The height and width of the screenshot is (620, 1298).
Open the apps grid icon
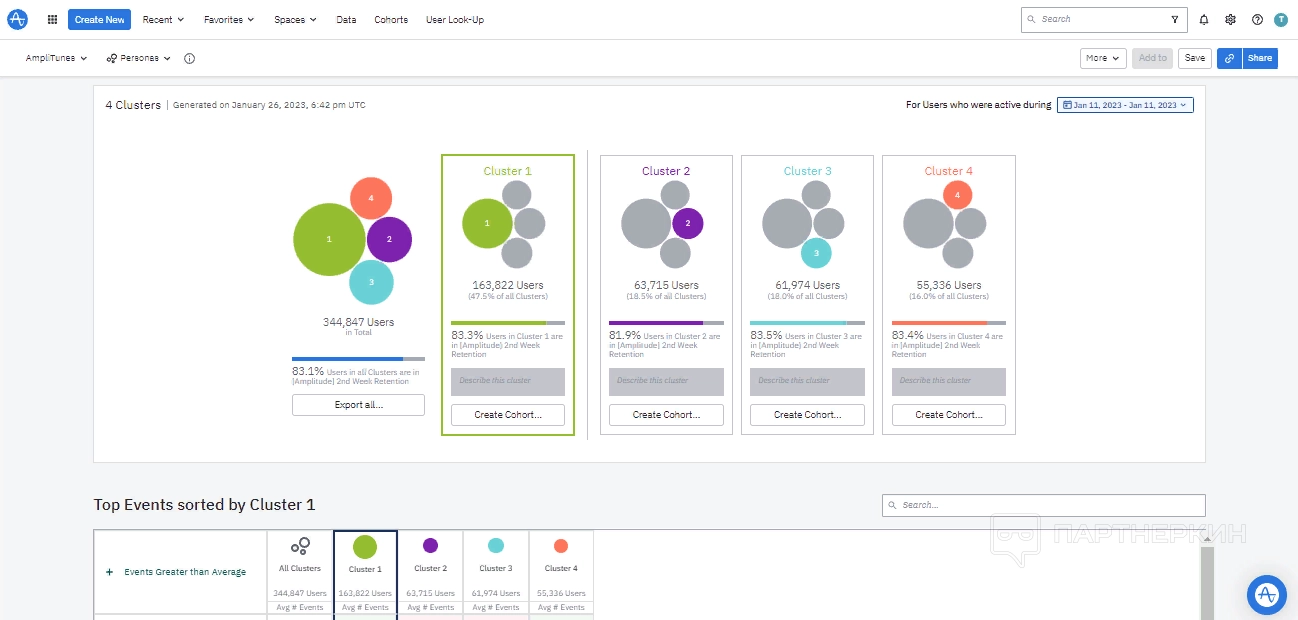52,19
